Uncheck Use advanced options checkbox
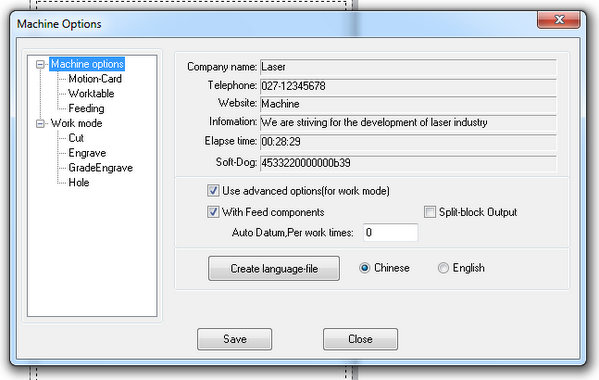Image resolution: width=599 pixels, height=380 pixels. point(213,191)
